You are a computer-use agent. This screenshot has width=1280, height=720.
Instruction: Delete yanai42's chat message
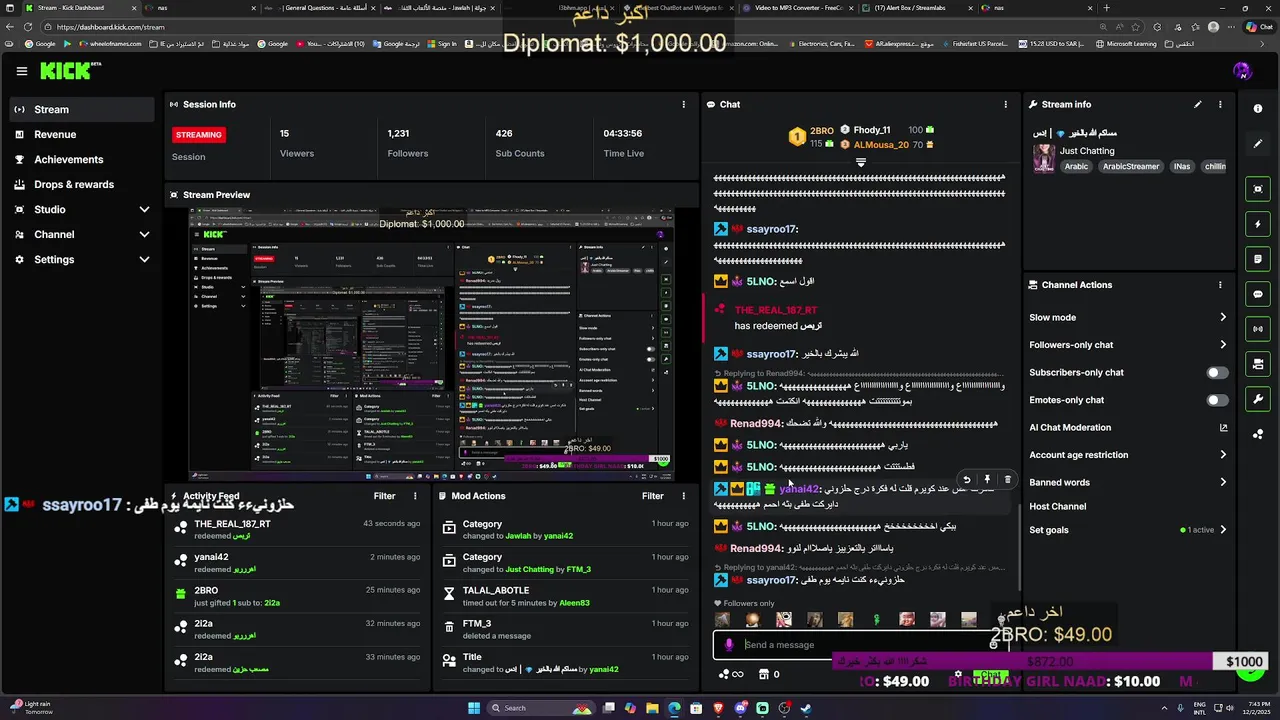point(1007,480)
